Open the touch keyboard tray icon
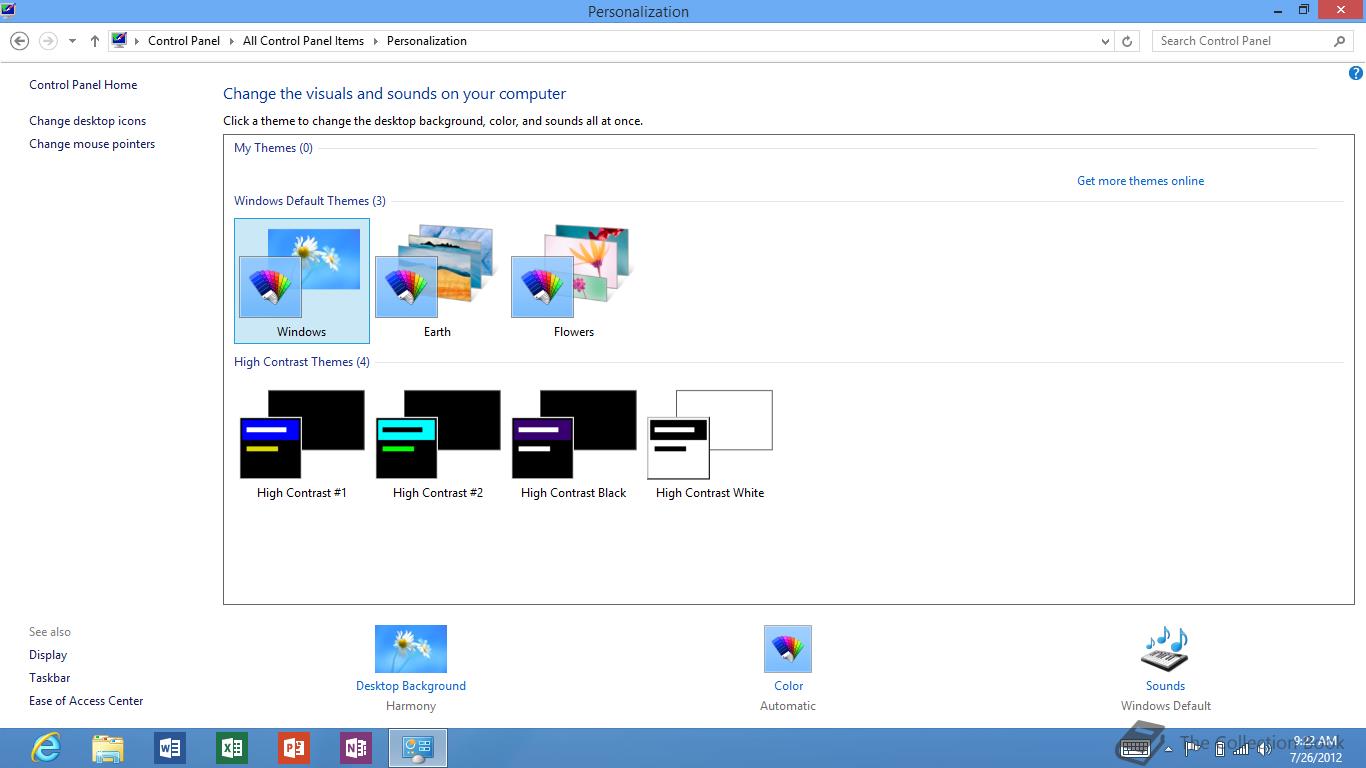 pyautogui.click(x=1137, y=748)
